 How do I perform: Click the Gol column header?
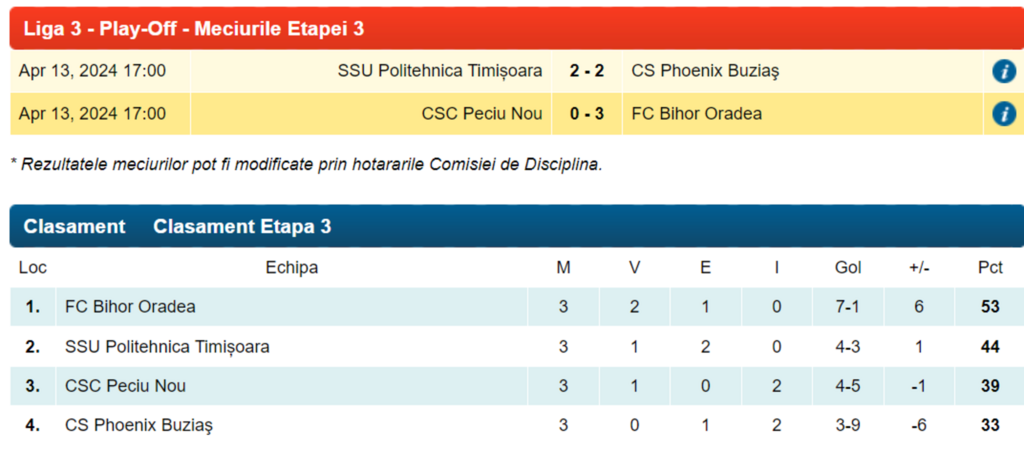tap(847, 268)
